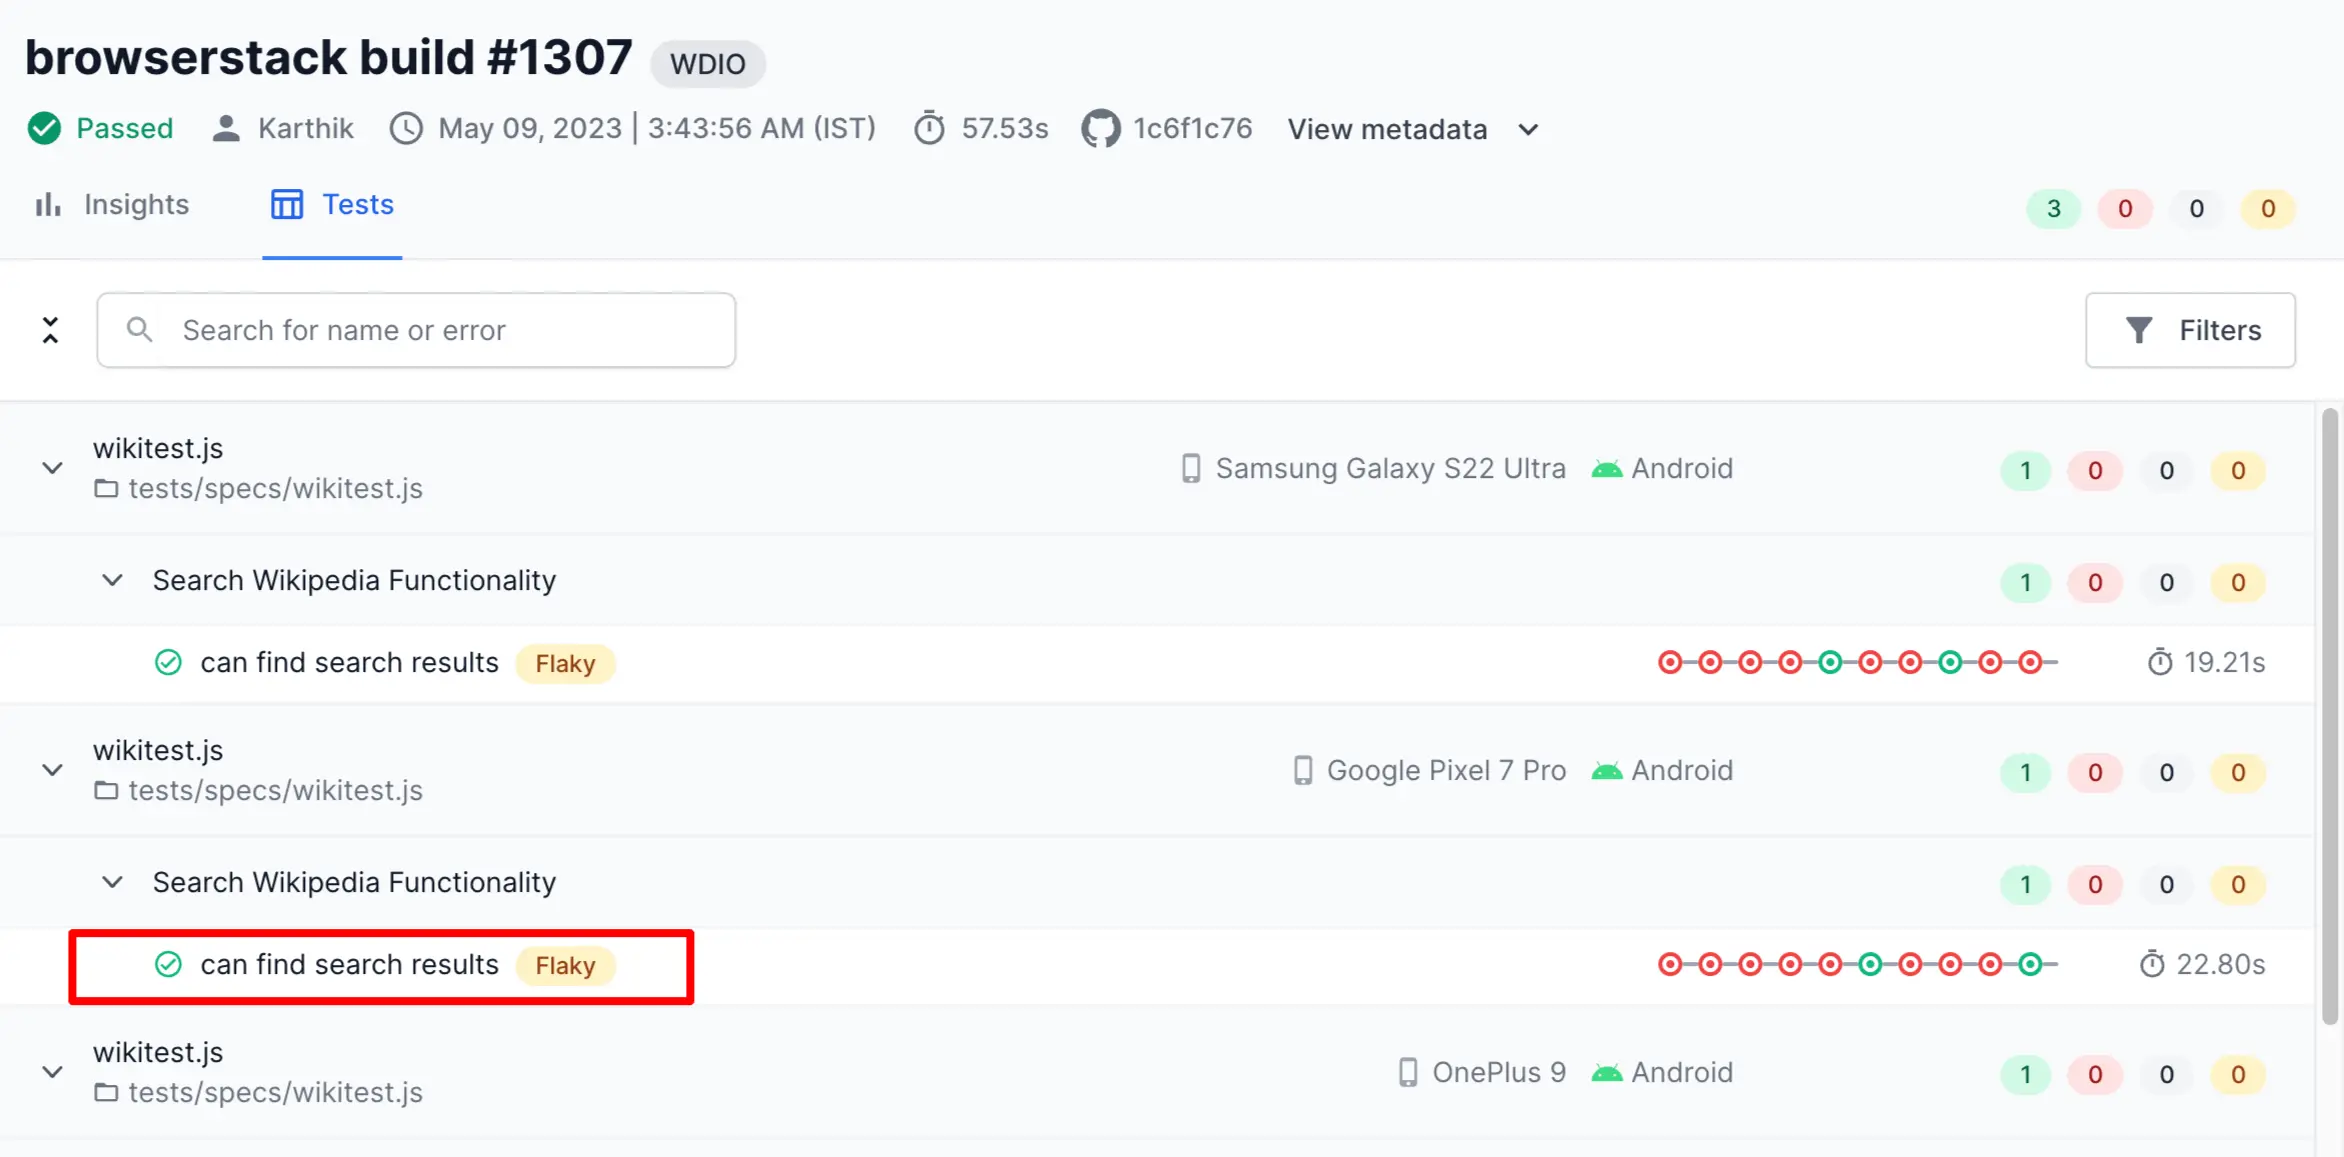Open the Filters button
Image resolution: width=2344 pixels, height=1157 pixels.
(x=2190, y=331)
